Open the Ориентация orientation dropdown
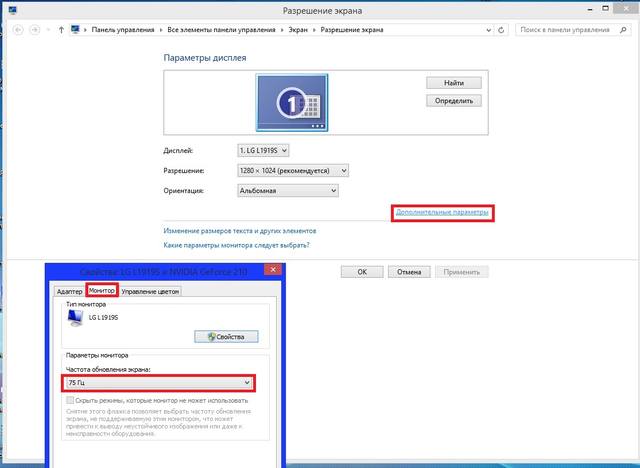This screenshot has width=640, height=468. point(292,190)
